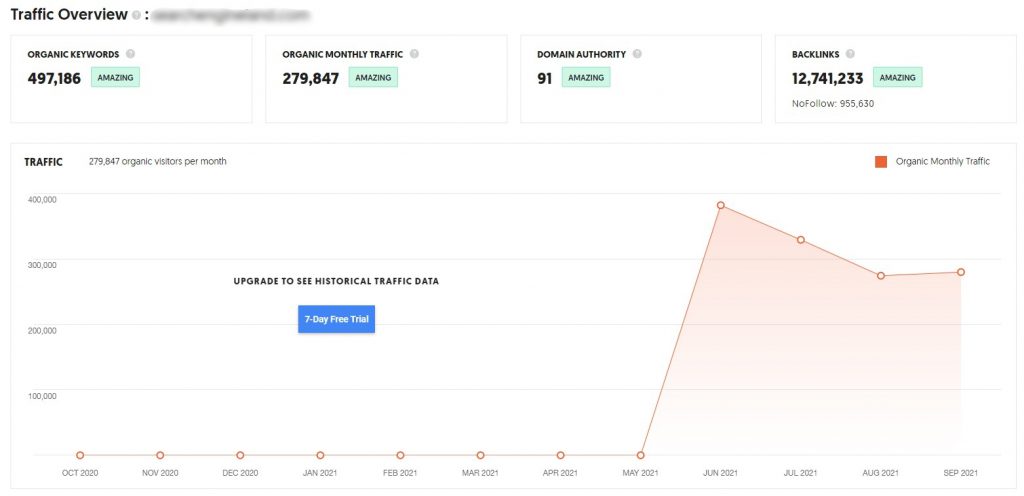1024x496 pixels.
Task: Select the SEP 2021 data point
Action: tap(961, 272)
